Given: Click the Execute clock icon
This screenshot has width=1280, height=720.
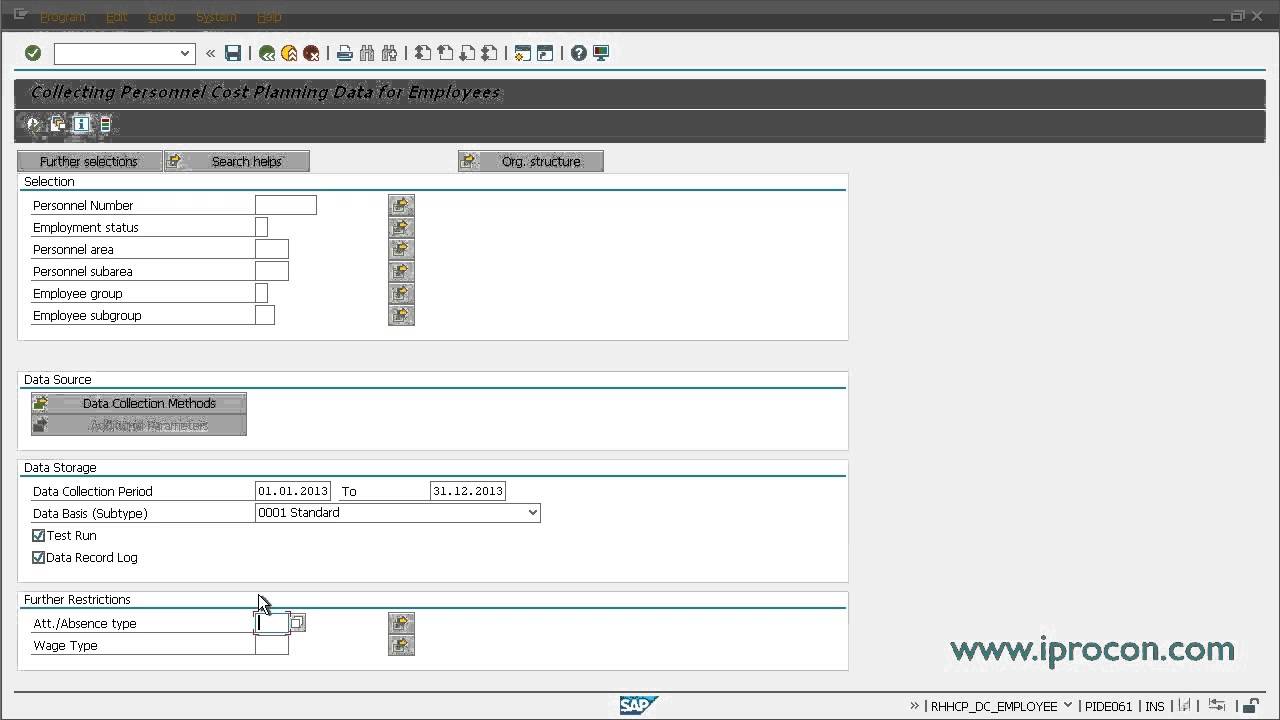Looking at the screenshot, I should pyautogui.click(x=34, y=124).
